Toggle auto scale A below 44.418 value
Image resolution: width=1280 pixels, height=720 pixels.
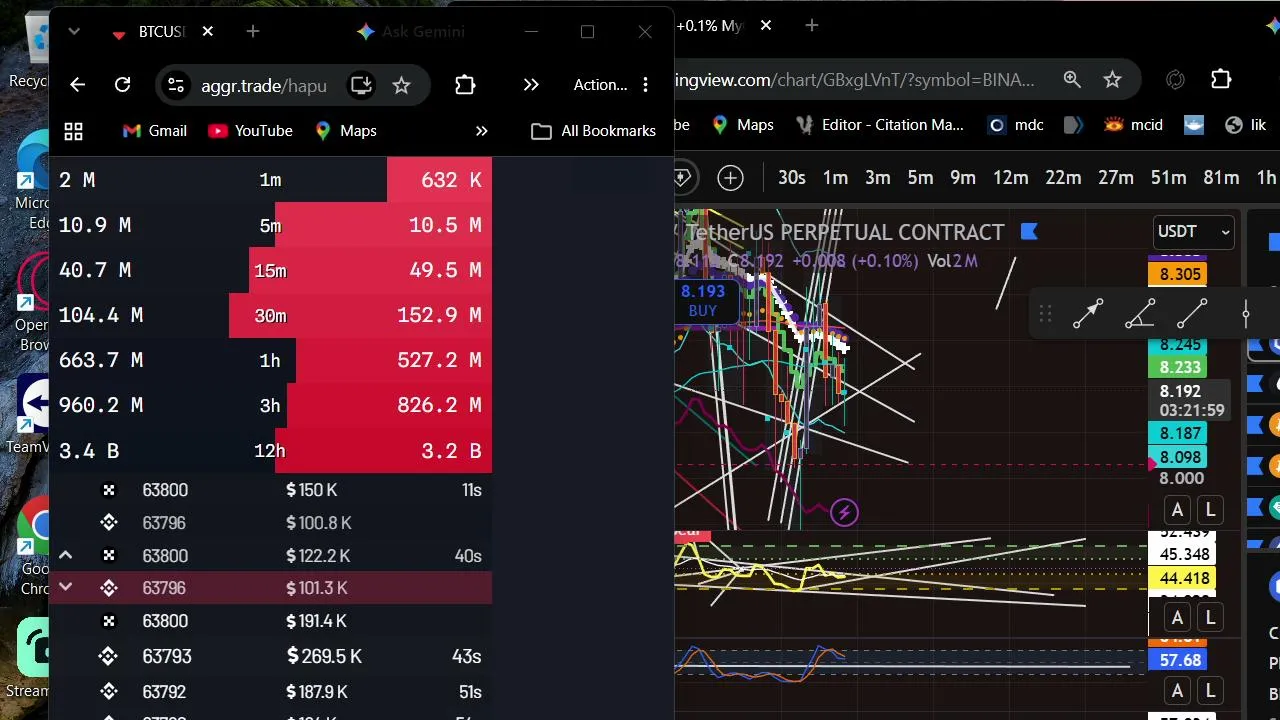(x=1177, y=618)
